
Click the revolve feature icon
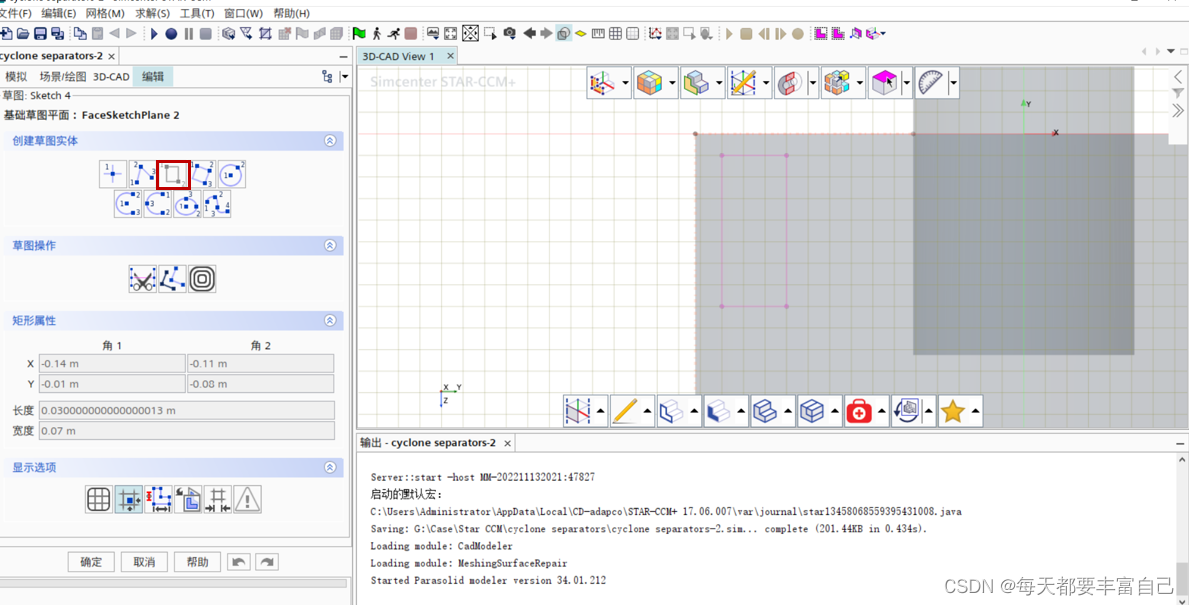pos(789,83)
